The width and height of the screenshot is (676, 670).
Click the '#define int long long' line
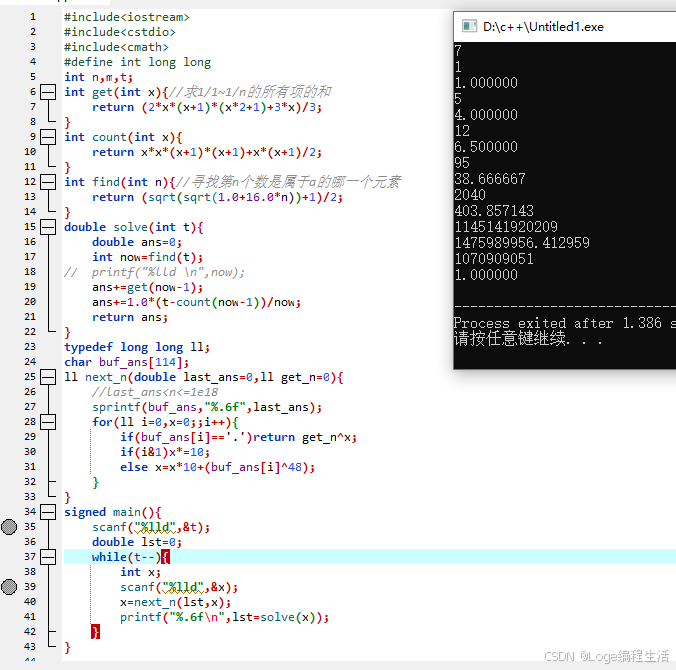(138, 62)
